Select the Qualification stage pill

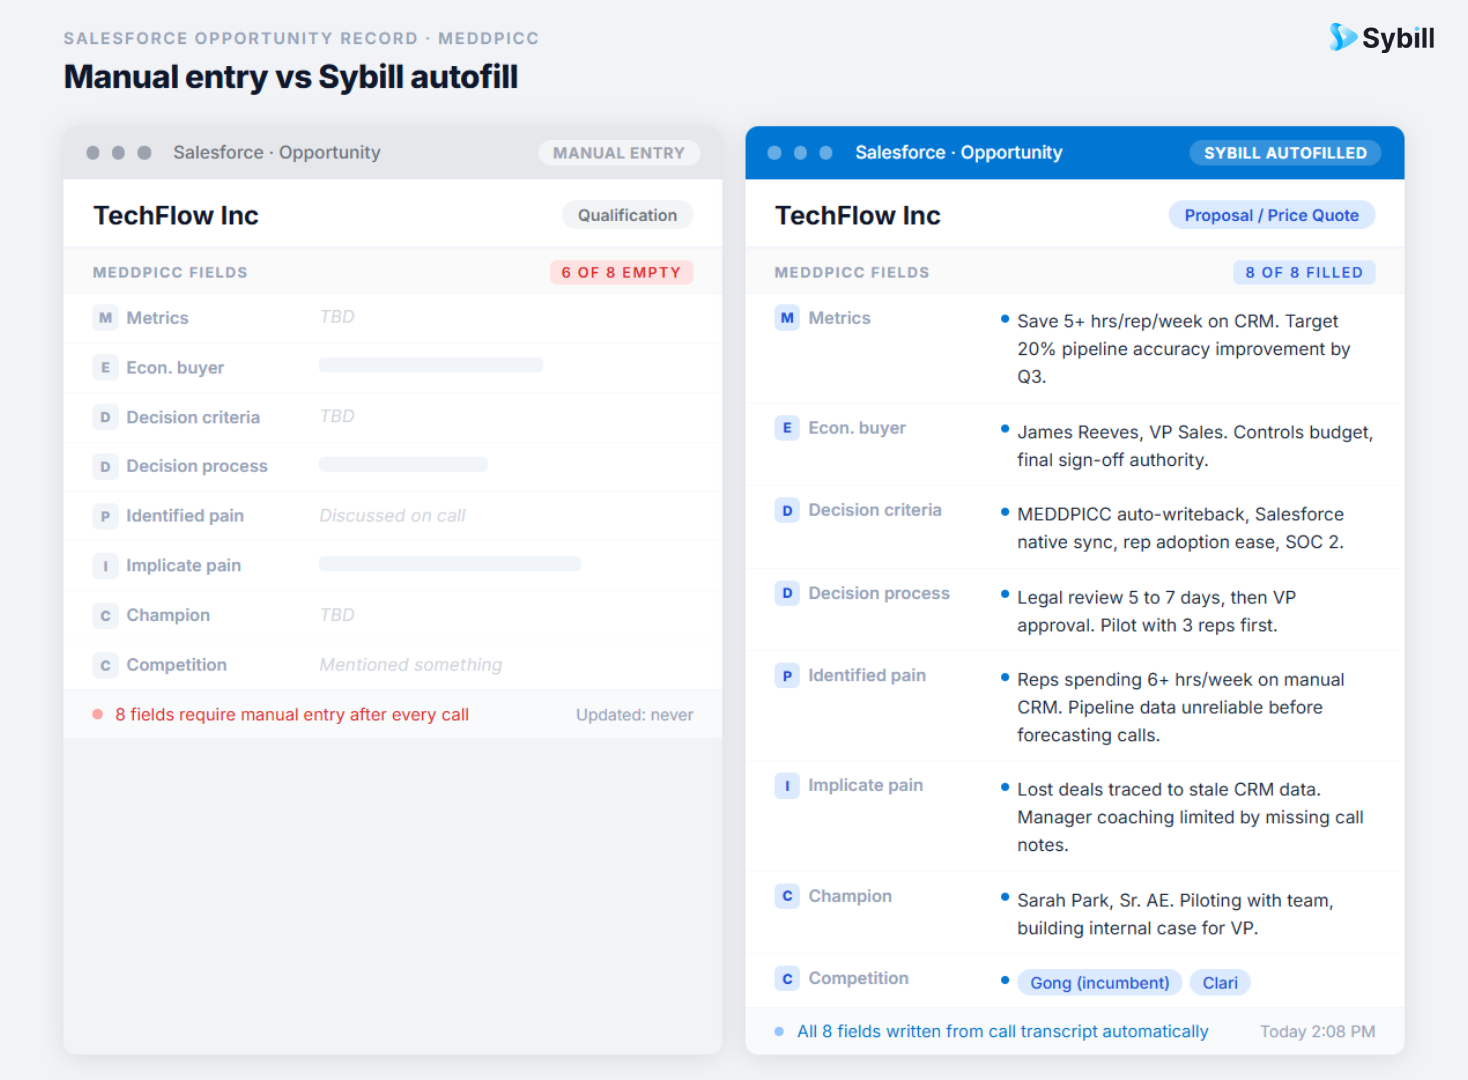pos(627,215)
